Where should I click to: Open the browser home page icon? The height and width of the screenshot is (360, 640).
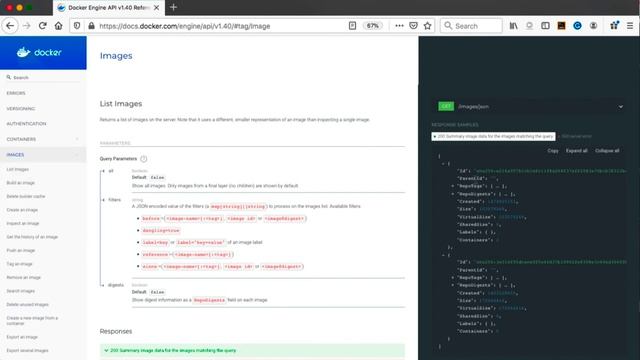tap(58, 26)
